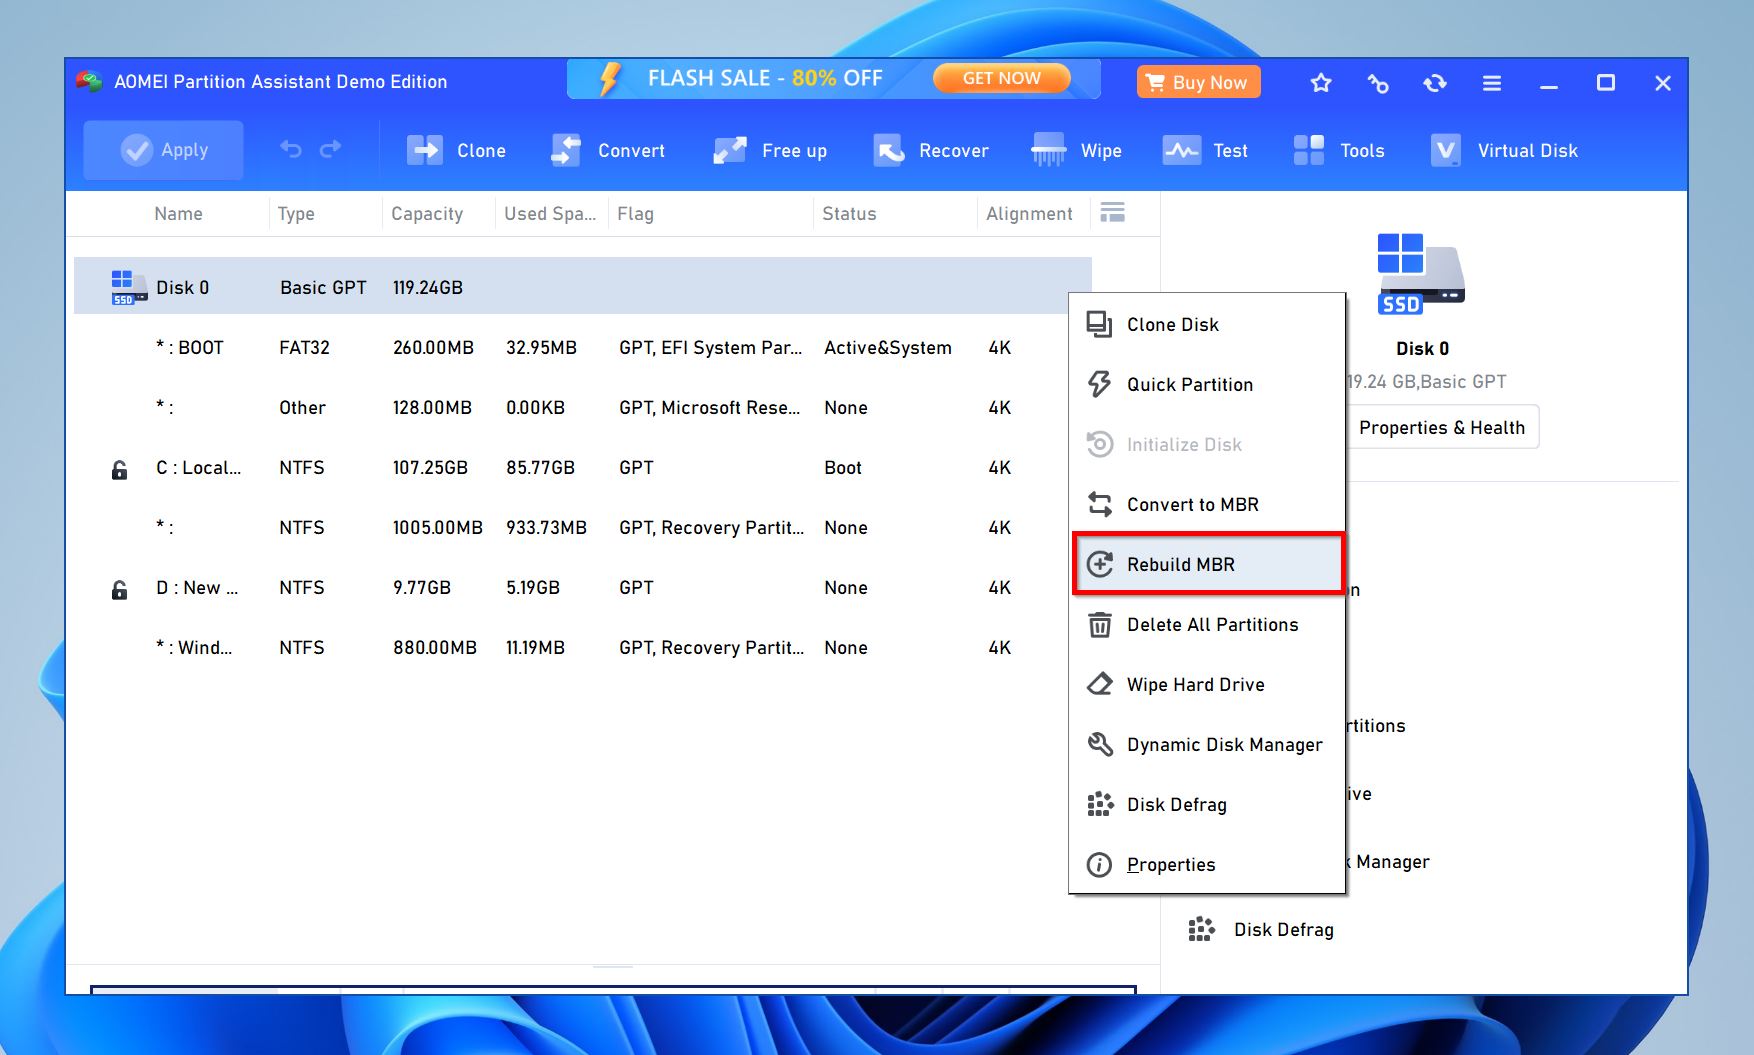The width and height of the screenshot is (1754, 1055).
Task: Click the Buy Now button
Action: pos(1197,82)
